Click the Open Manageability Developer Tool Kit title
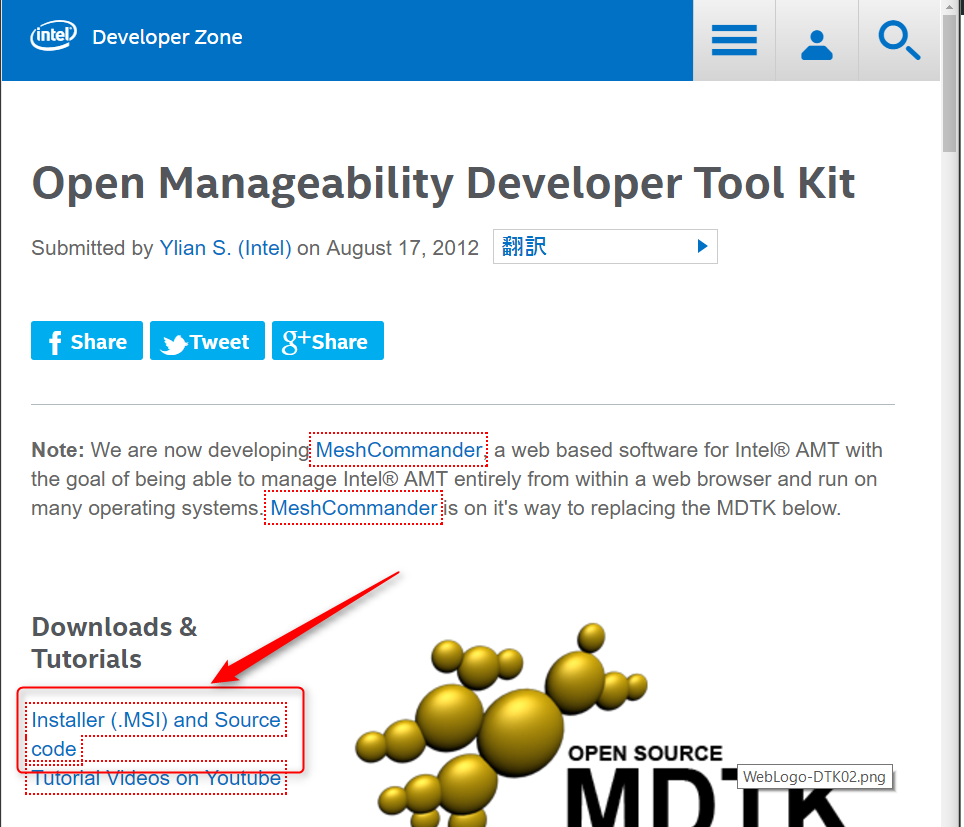The height and width of the screenshot is (827, 964). 443,183
